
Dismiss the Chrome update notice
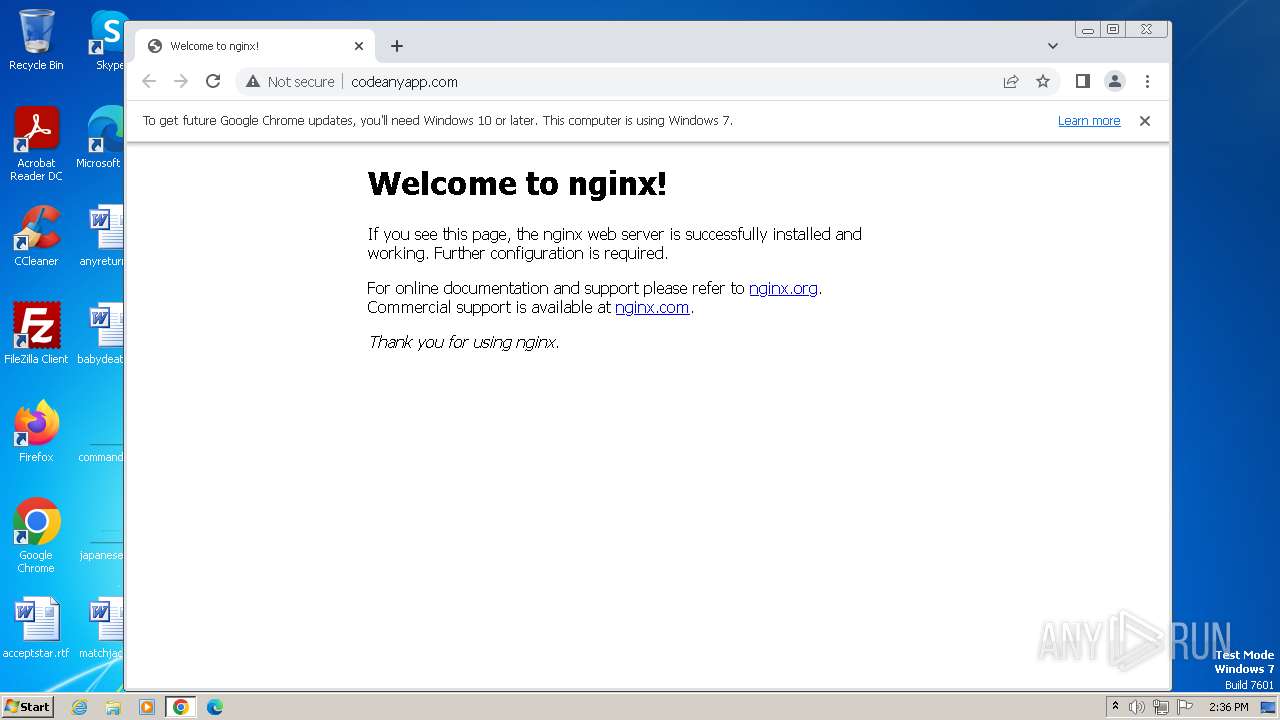(x=1145, y=121)
